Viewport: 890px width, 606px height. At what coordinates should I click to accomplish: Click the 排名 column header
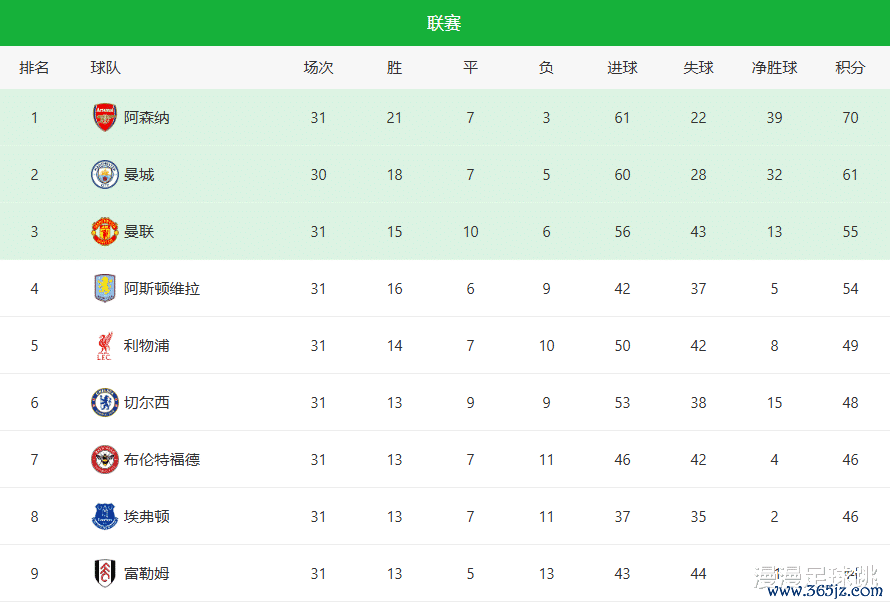pyautogui.click(x=34, y=68)
